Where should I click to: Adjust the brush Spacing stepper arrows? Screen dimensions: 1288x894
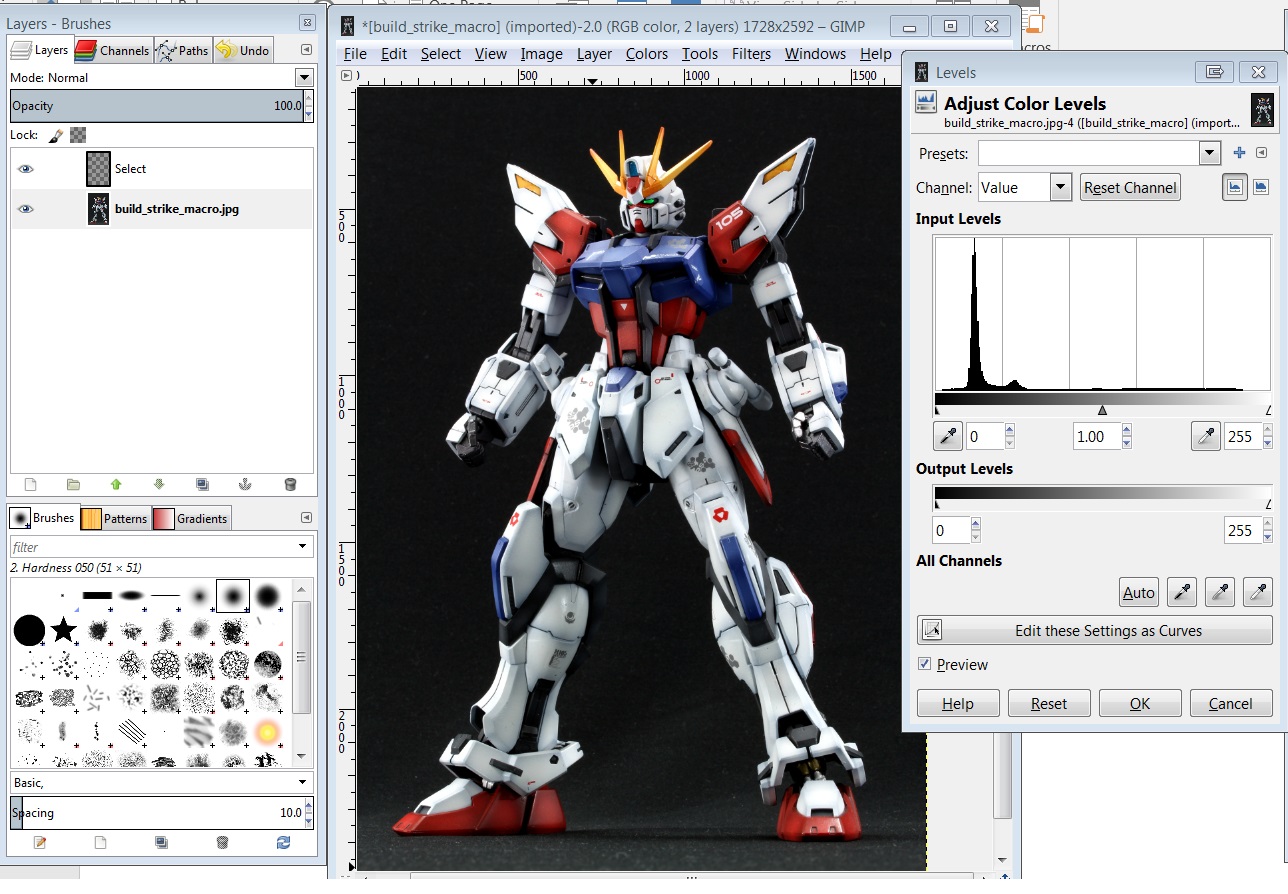coord(308,813)
